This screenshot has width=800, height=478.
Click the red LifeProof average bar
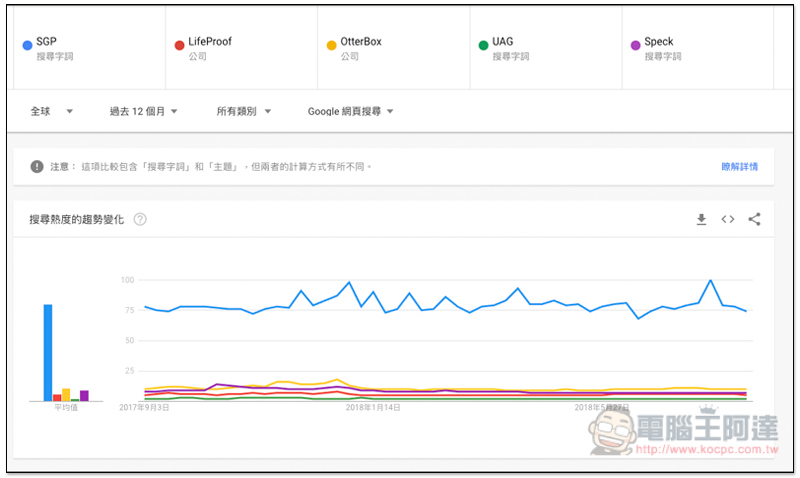pyautogui.click(x=57, y=398)
